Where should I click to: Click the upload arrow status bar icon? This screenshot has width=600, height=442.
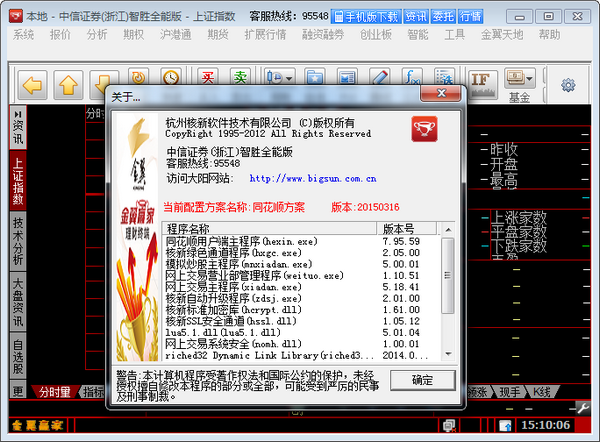(x=505, y=426)
